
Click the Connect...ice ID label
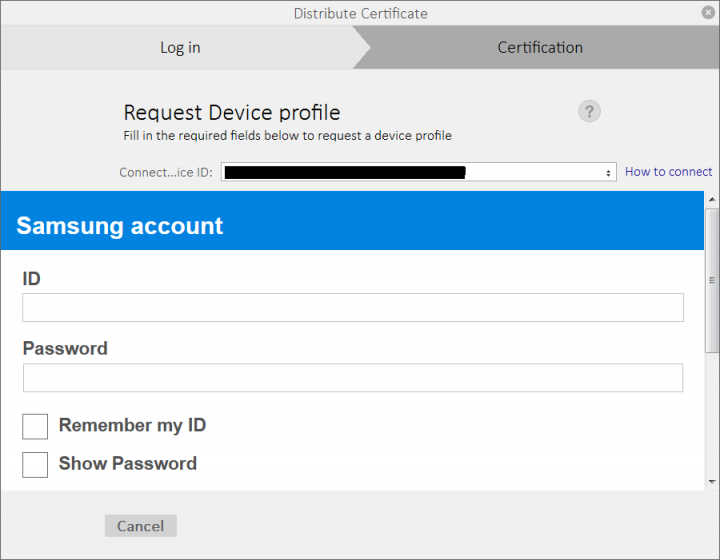[166, 172]
